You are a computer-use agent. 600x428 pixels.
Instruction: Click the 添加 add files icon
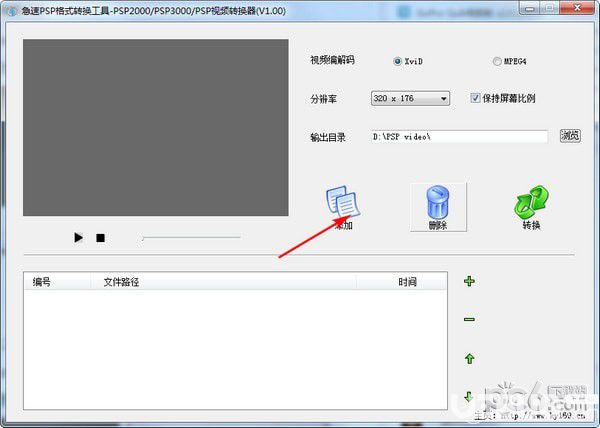(343, 207)
